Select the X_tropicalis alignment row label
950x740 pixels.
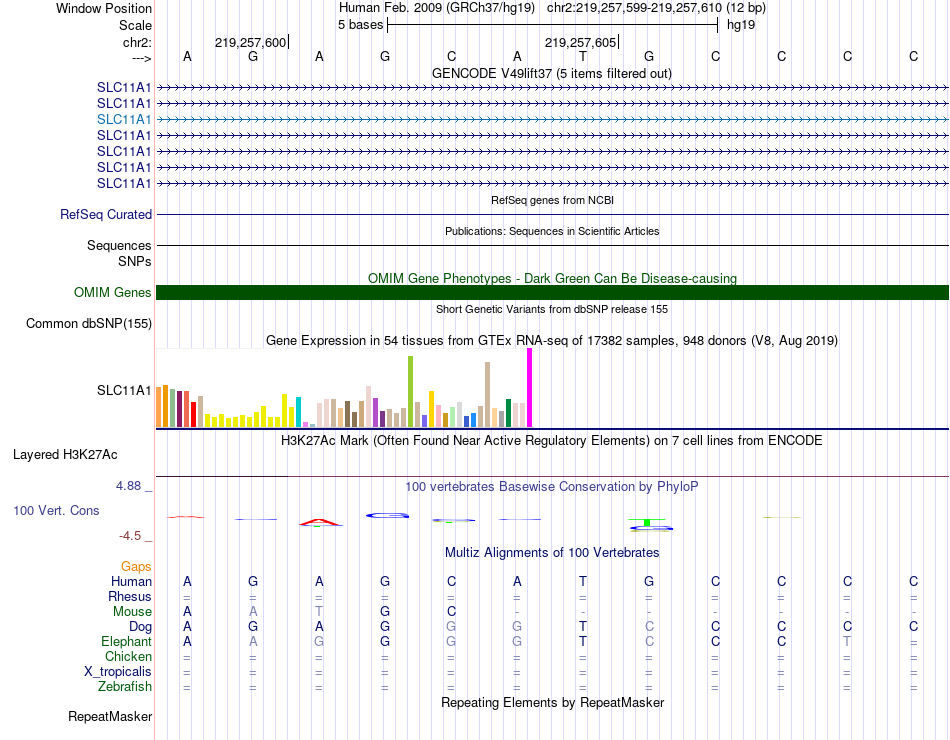pyautogui.click(x=118, y=672)
